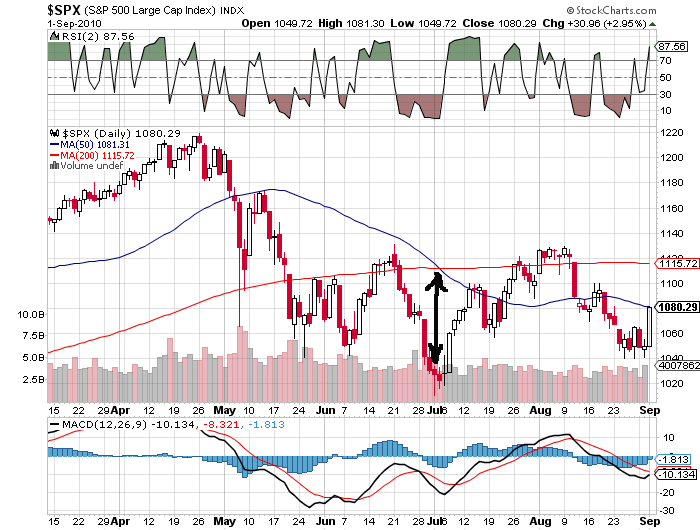
Task: Click the 1140 price axis label
Action: point(671,233)
